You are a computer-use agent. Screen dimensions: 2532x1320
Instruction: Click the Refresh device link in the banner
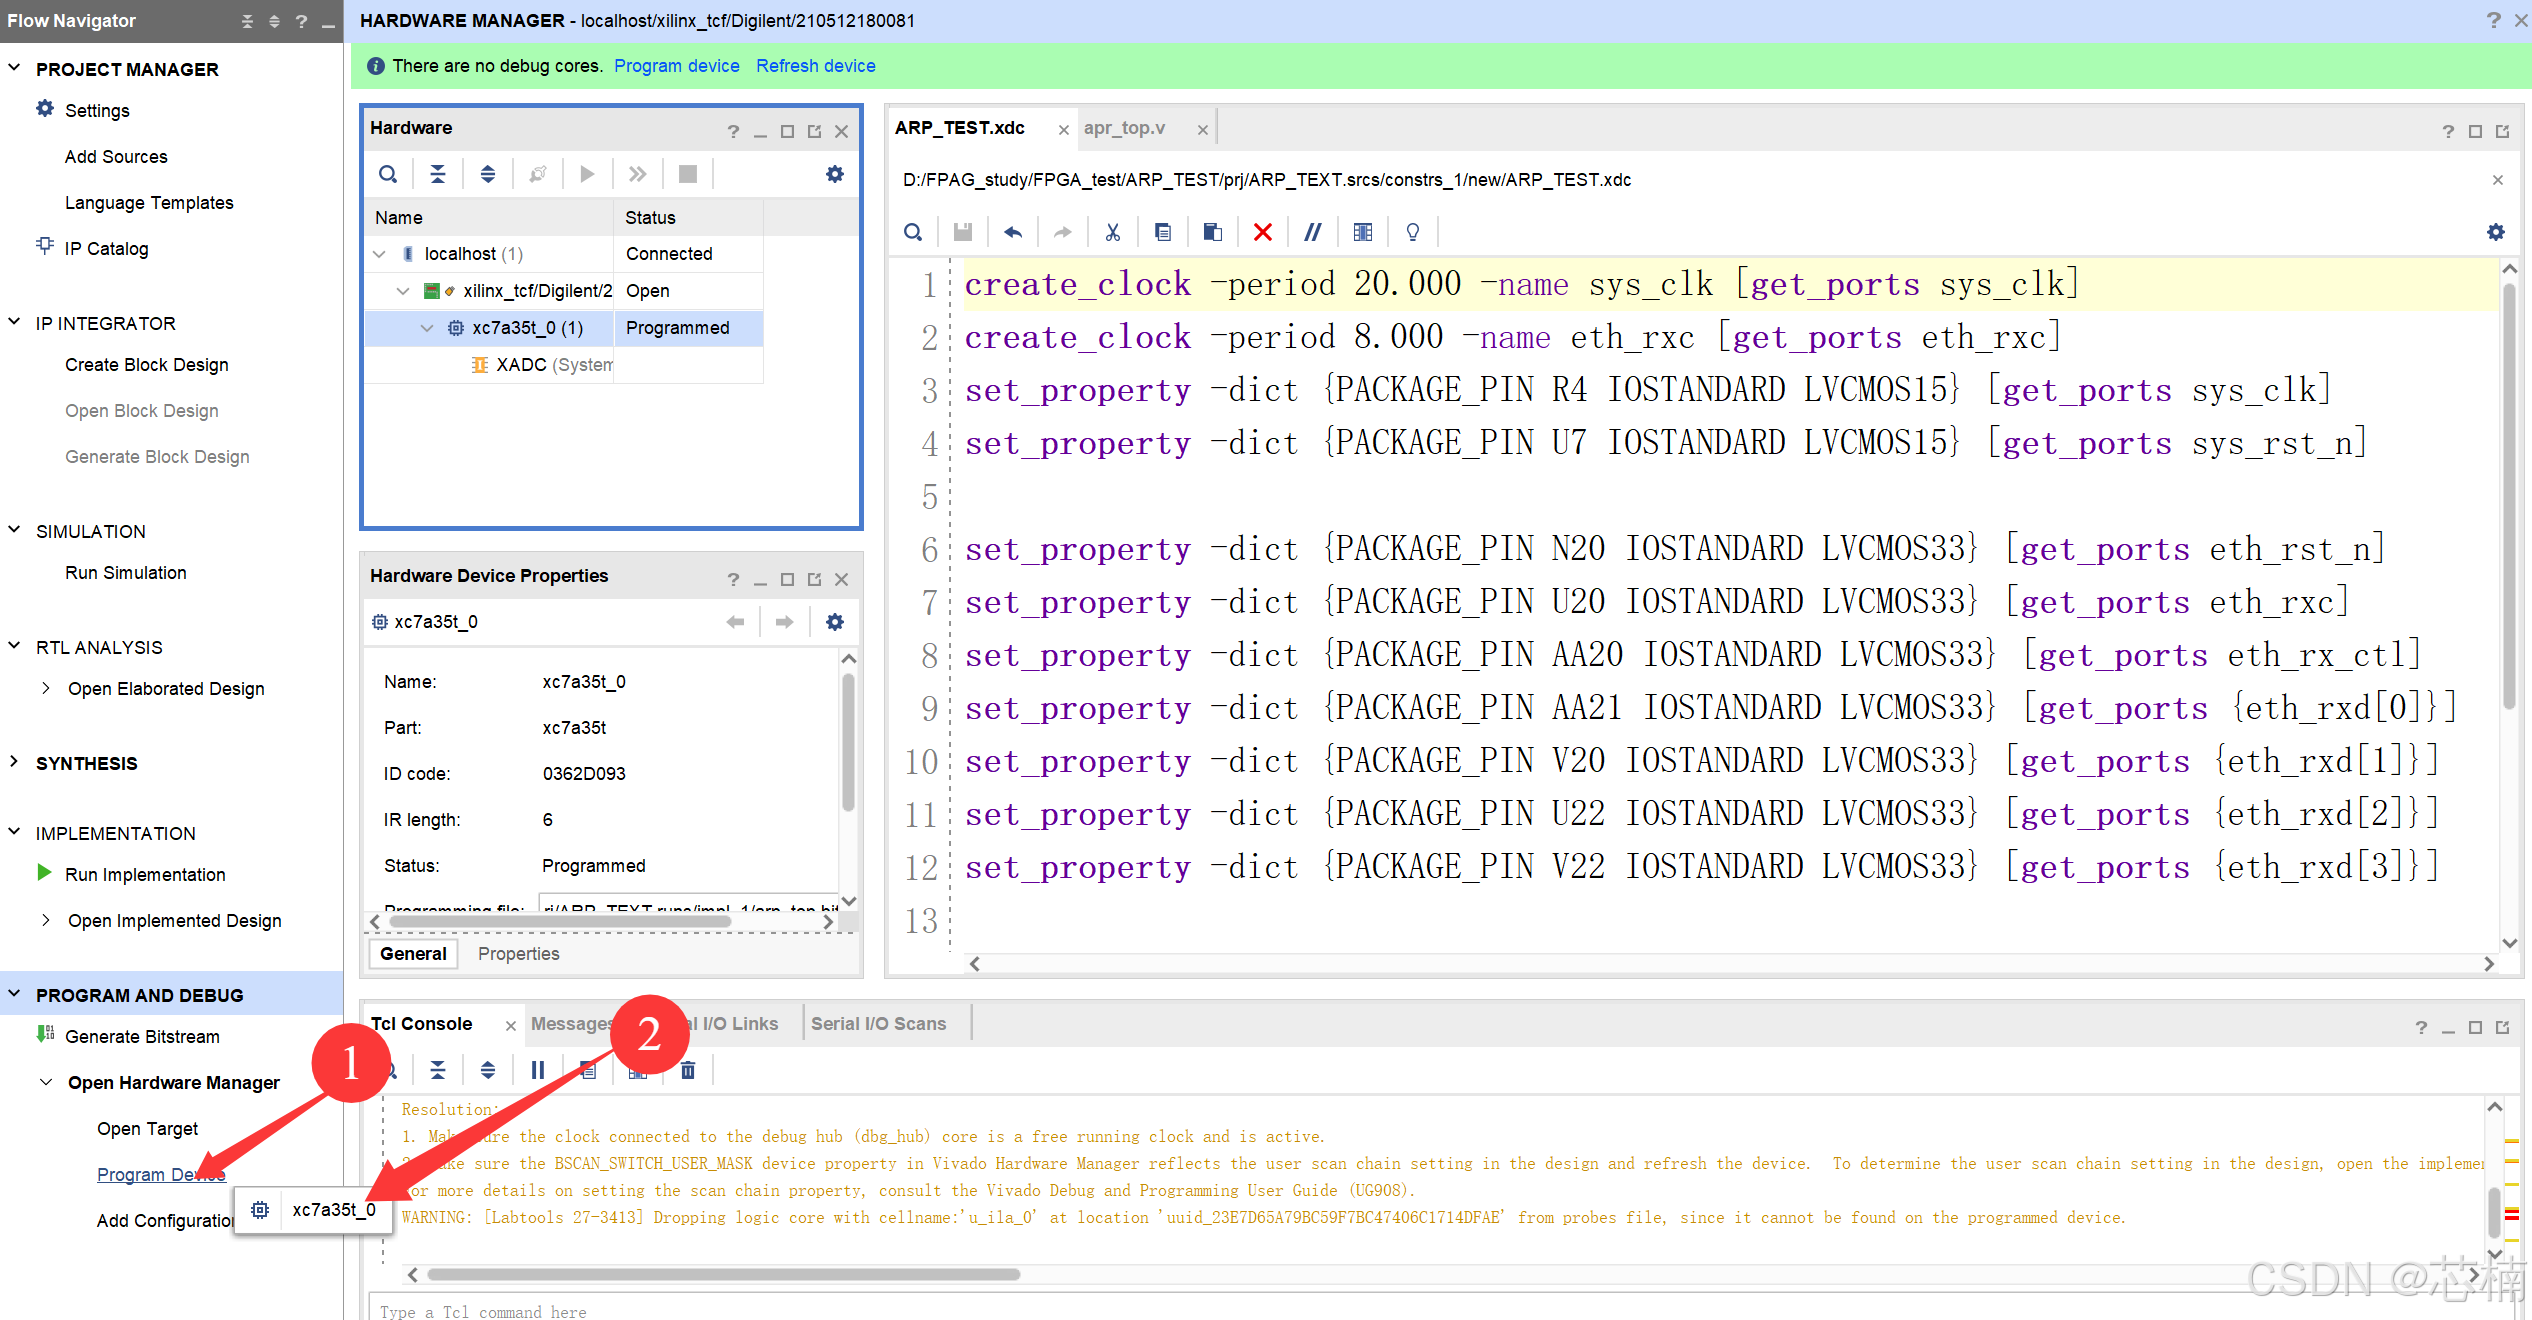815,65
